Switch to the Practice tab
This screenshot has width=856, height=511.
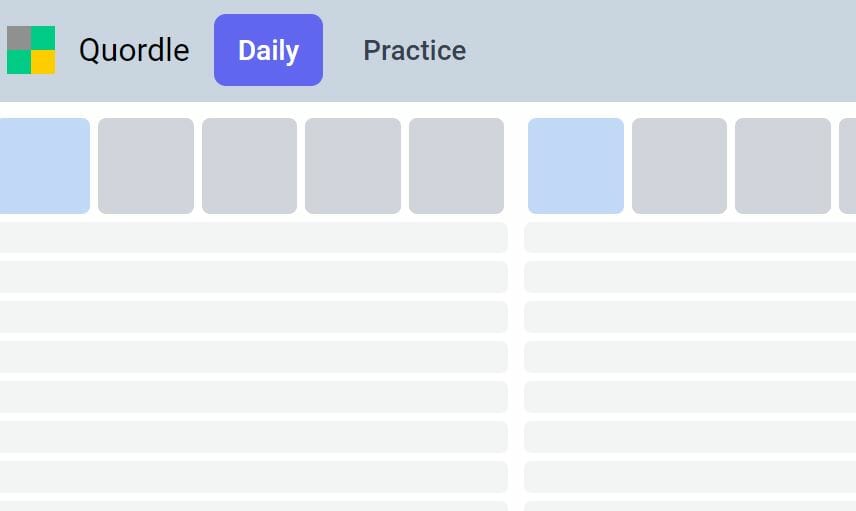pos(414,50)
